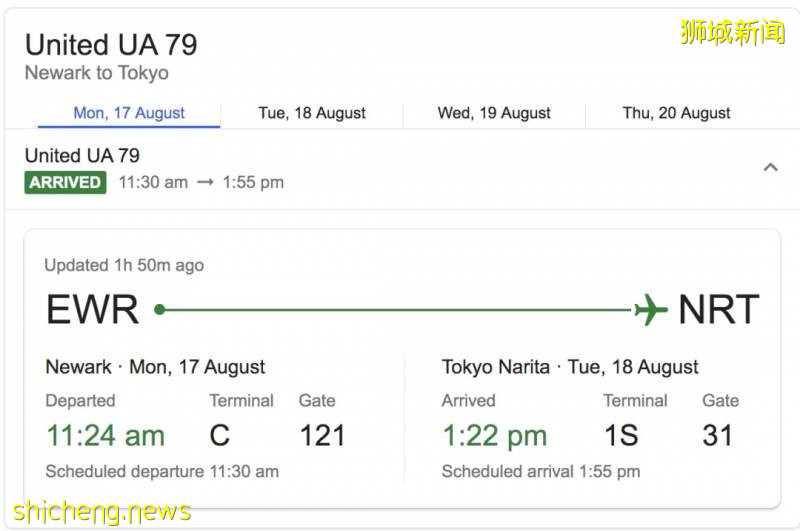Click the Newark to Tokyo subtitle
This screenshot has width=800, height=531.
pyautogui.click(x=96, y=73)
